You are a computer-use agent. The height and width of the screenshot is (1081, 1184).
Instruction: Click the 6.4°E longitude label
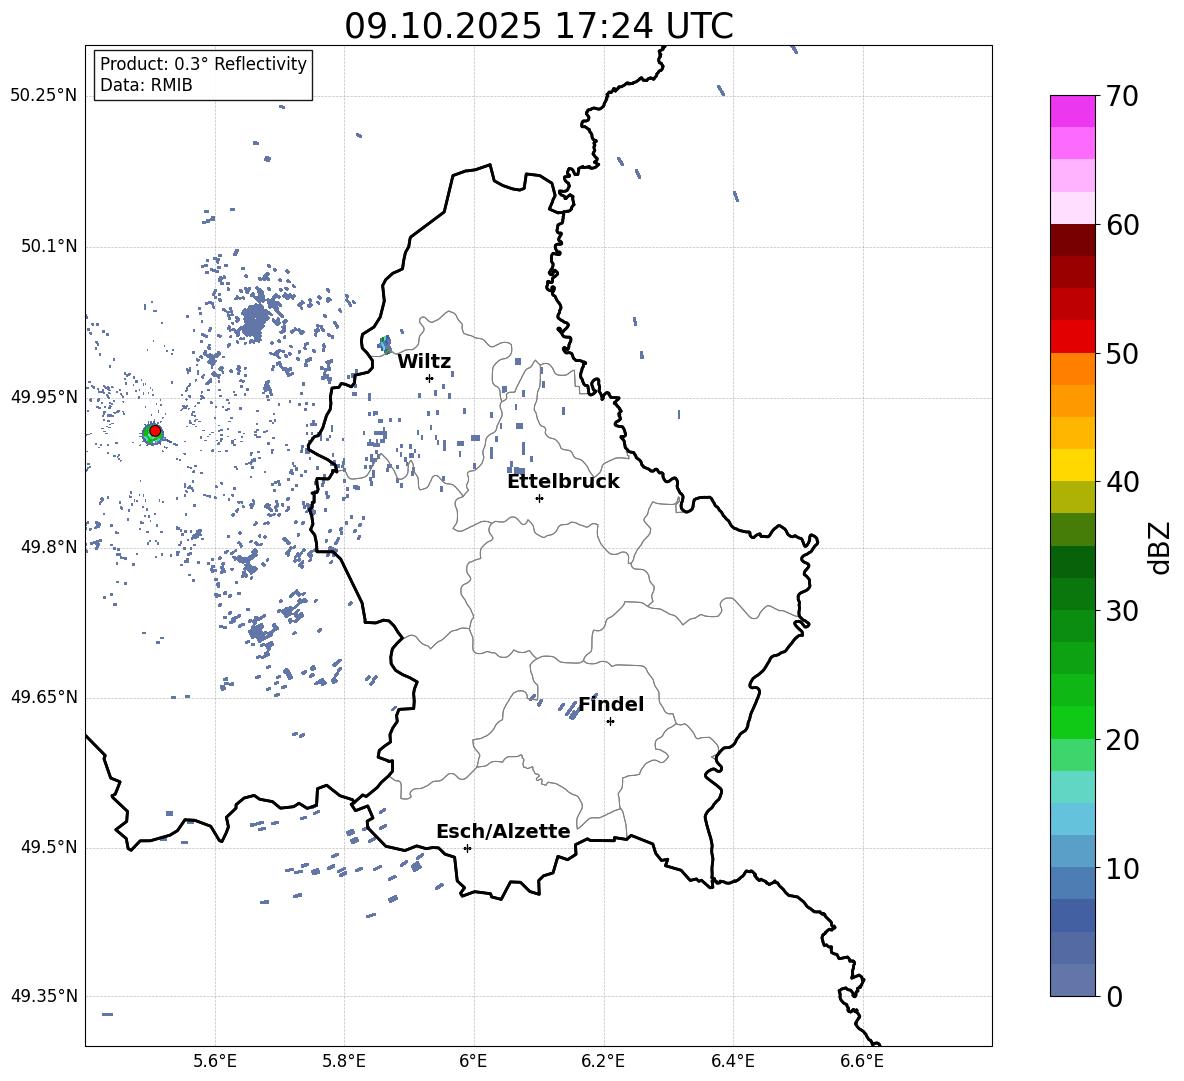tap(732, 1061)
